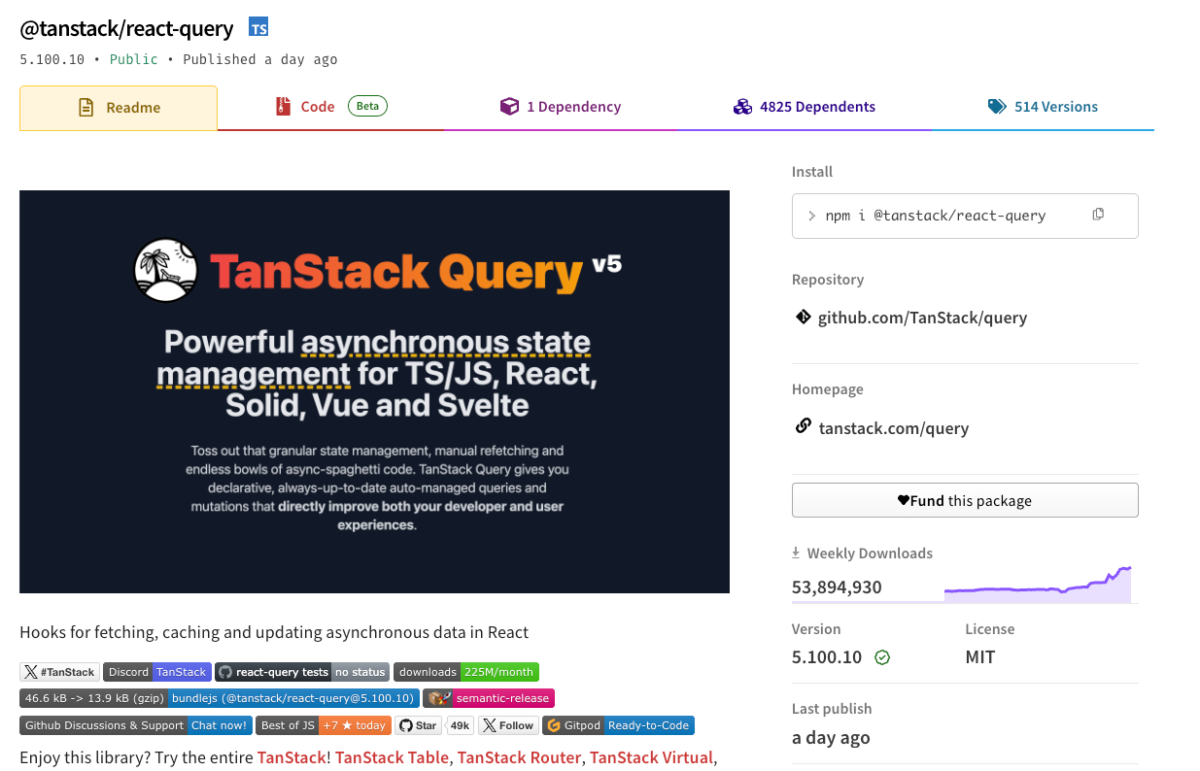Switch to the Code tab
Viewport: 1200px width, 771px height.
[331, 107]
